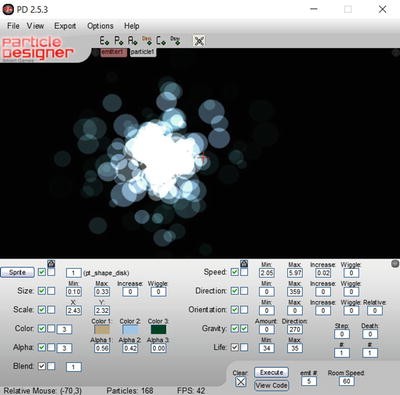Click the Clear X icon
This screenshot has height=395, width=400.
[241, 382]
